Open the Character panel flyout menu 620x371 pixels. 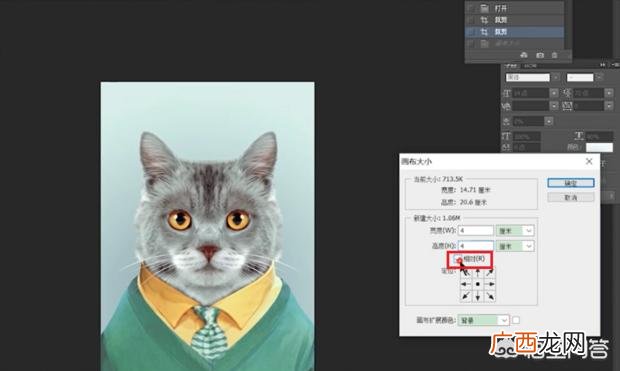tap(615, 65)
